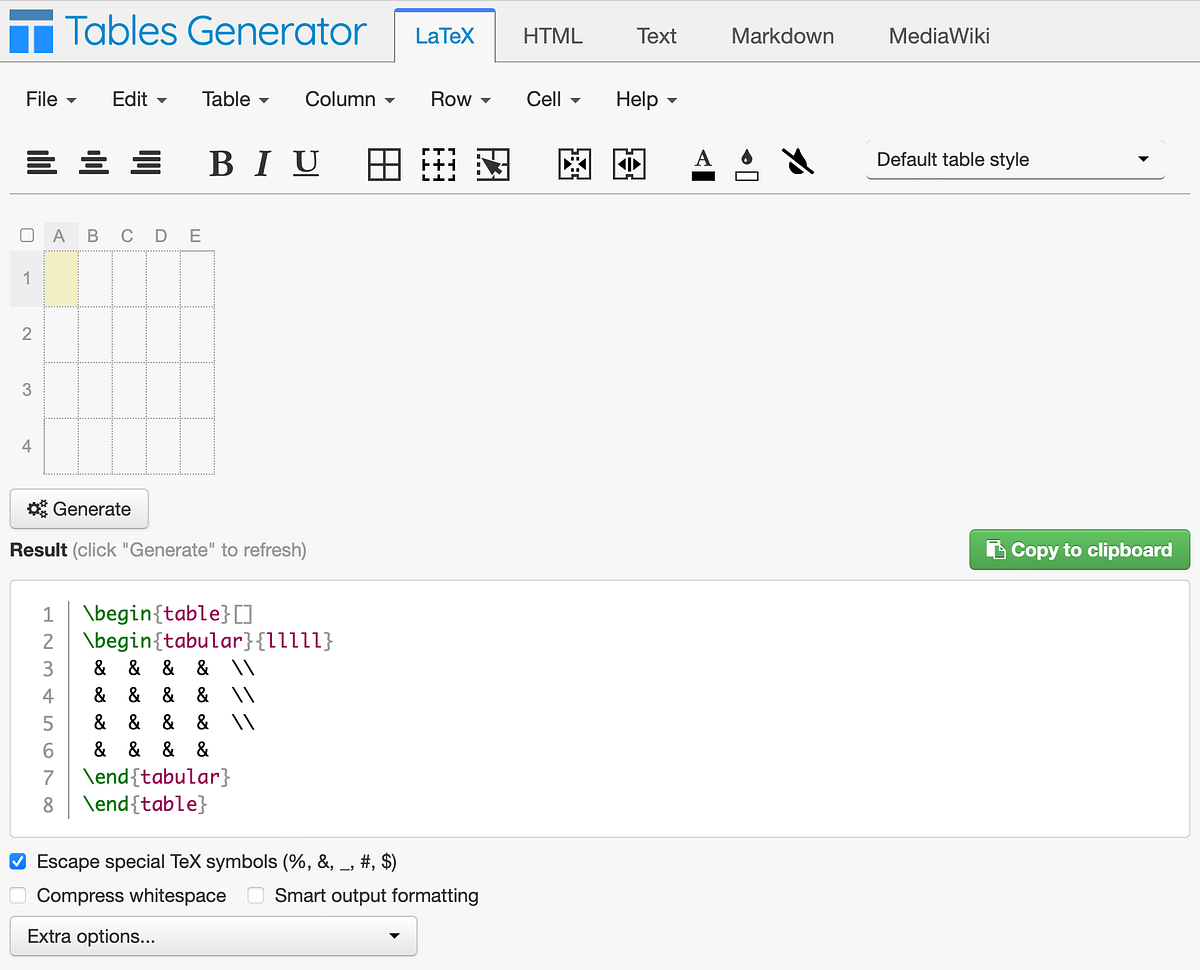Open the Column menu
1200x970 pixels.
point(349,99)
